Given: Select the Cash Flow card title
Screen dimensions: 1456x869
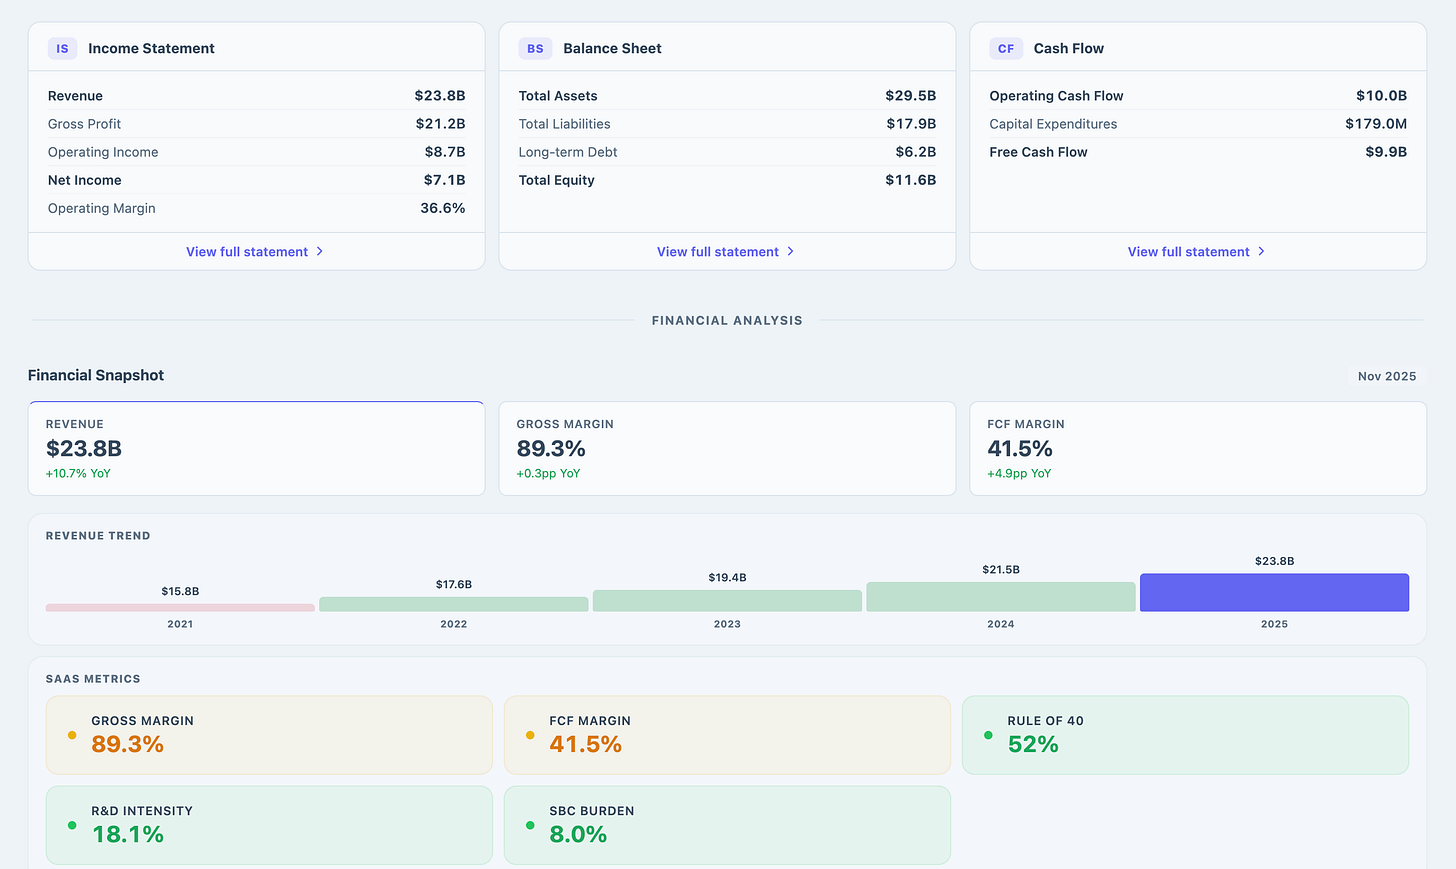Looking at the screenshot, I should tap(1069, 48).
